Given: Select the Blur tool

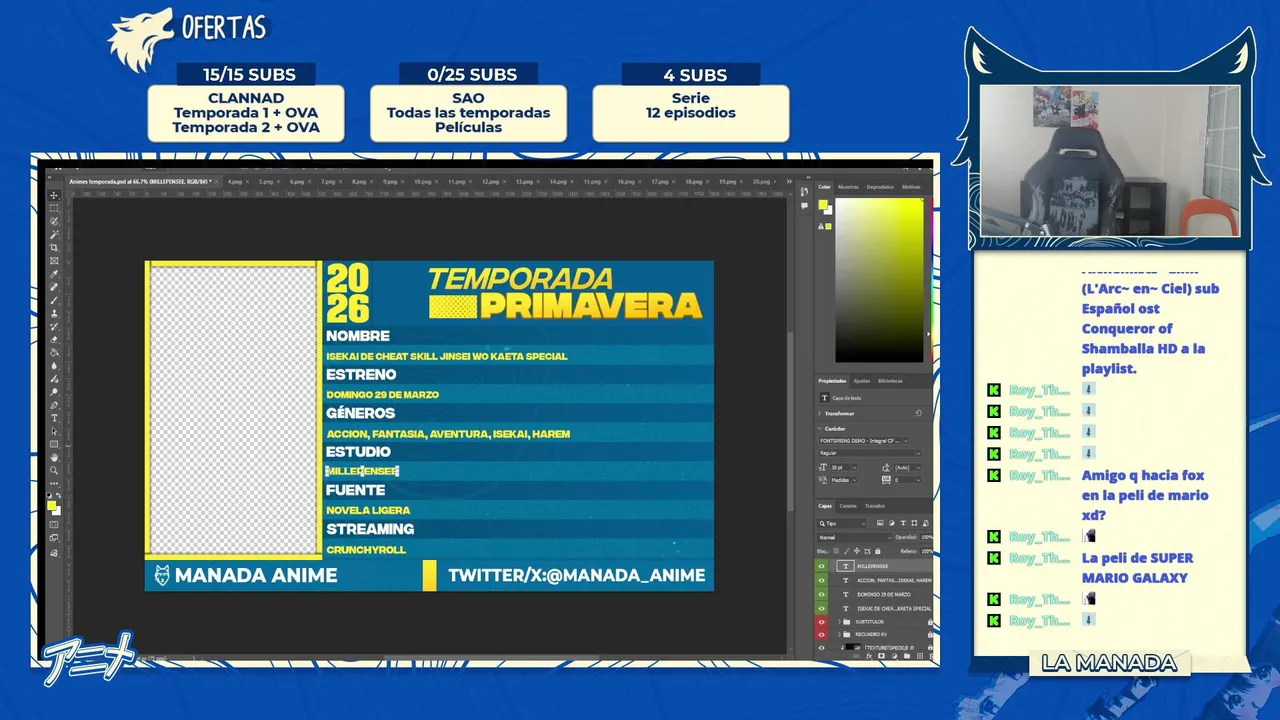Looking at the screenshot, I should tap(54, 365).
